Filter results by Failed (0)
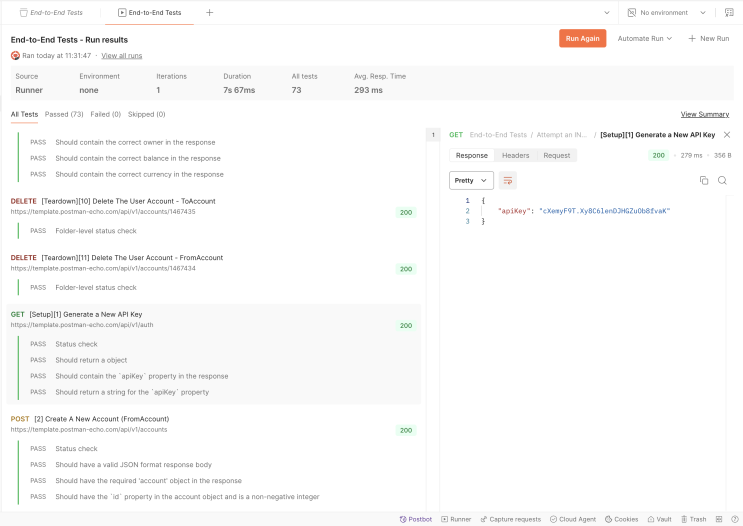 (x=106, y=114)
